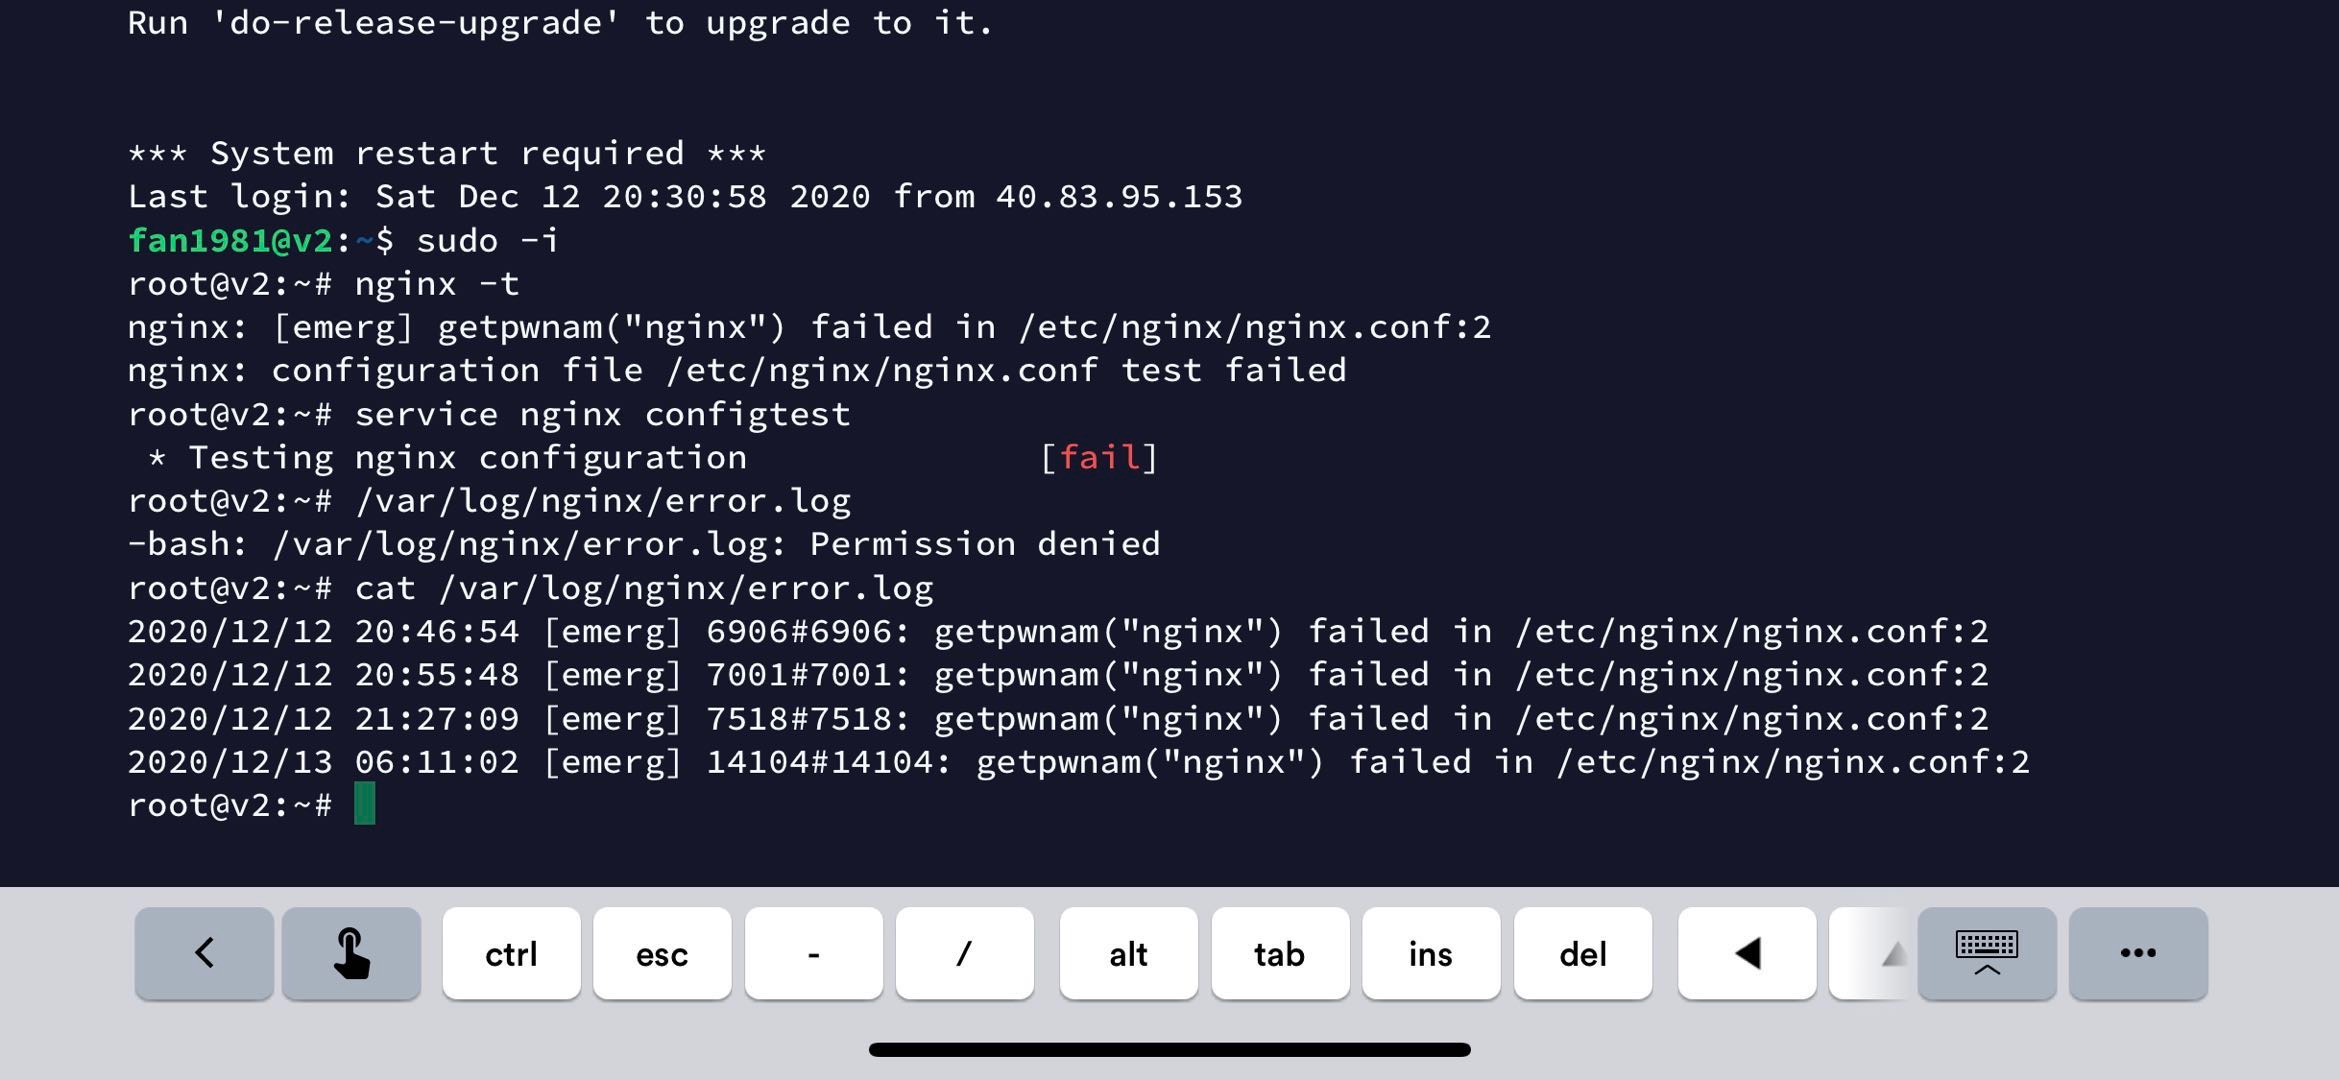Tap the partially visible up arrow key
Viewport: 2339px width, 1080px height.
(x=1873, y=953)
